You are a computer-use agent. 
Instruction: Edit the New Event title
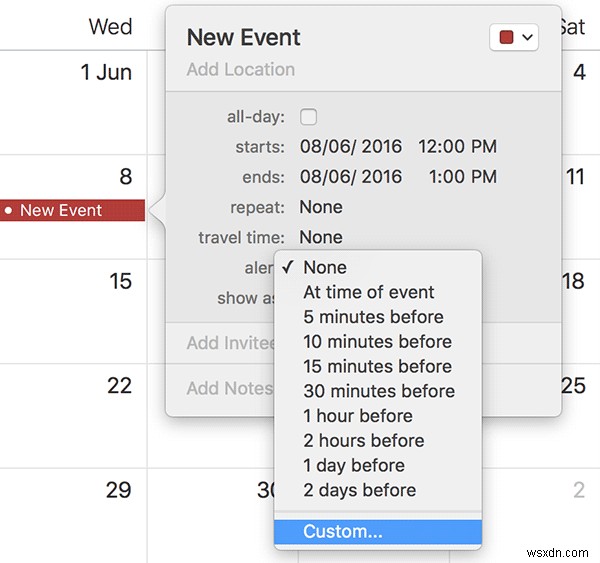click(x=244, y=38)
